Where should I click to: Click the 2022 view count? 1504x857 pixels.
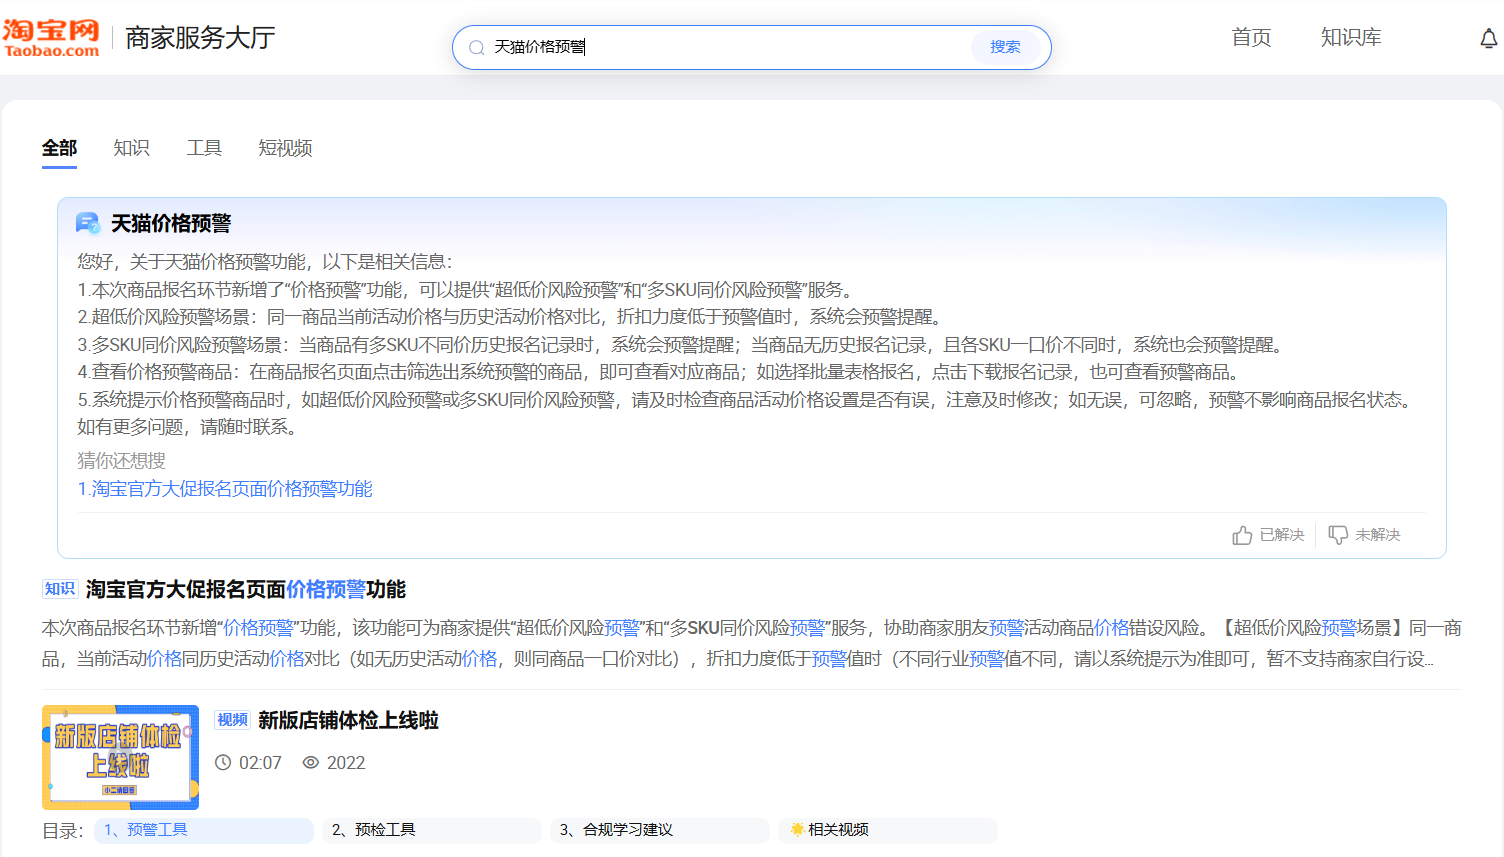(346, 763)
